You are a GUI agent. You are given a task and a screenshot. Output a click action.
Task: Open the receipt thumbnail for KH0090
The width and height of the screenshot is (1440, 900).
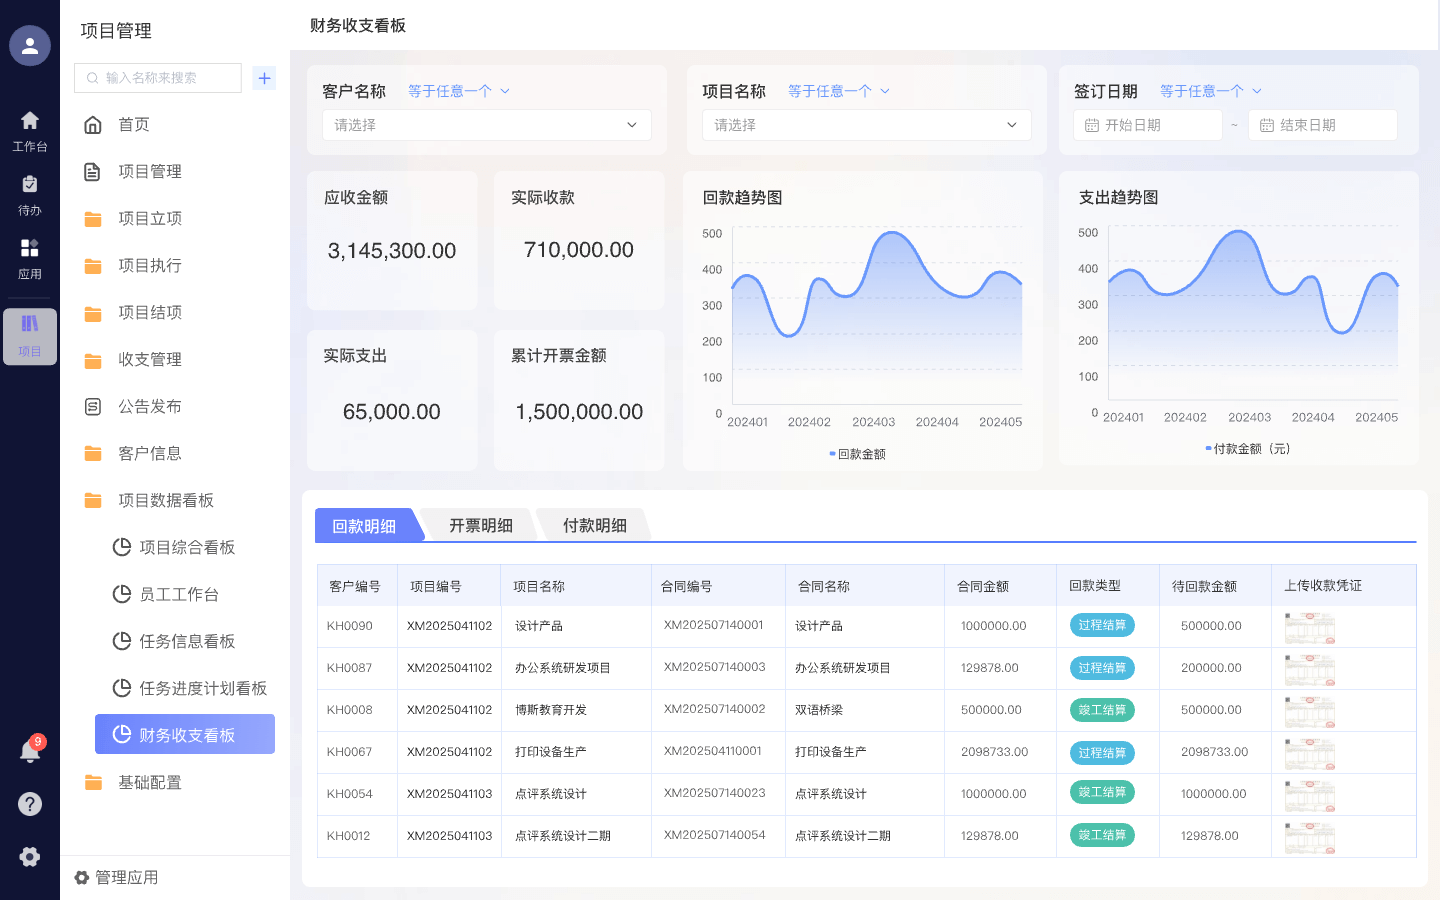pos(1309,627)
